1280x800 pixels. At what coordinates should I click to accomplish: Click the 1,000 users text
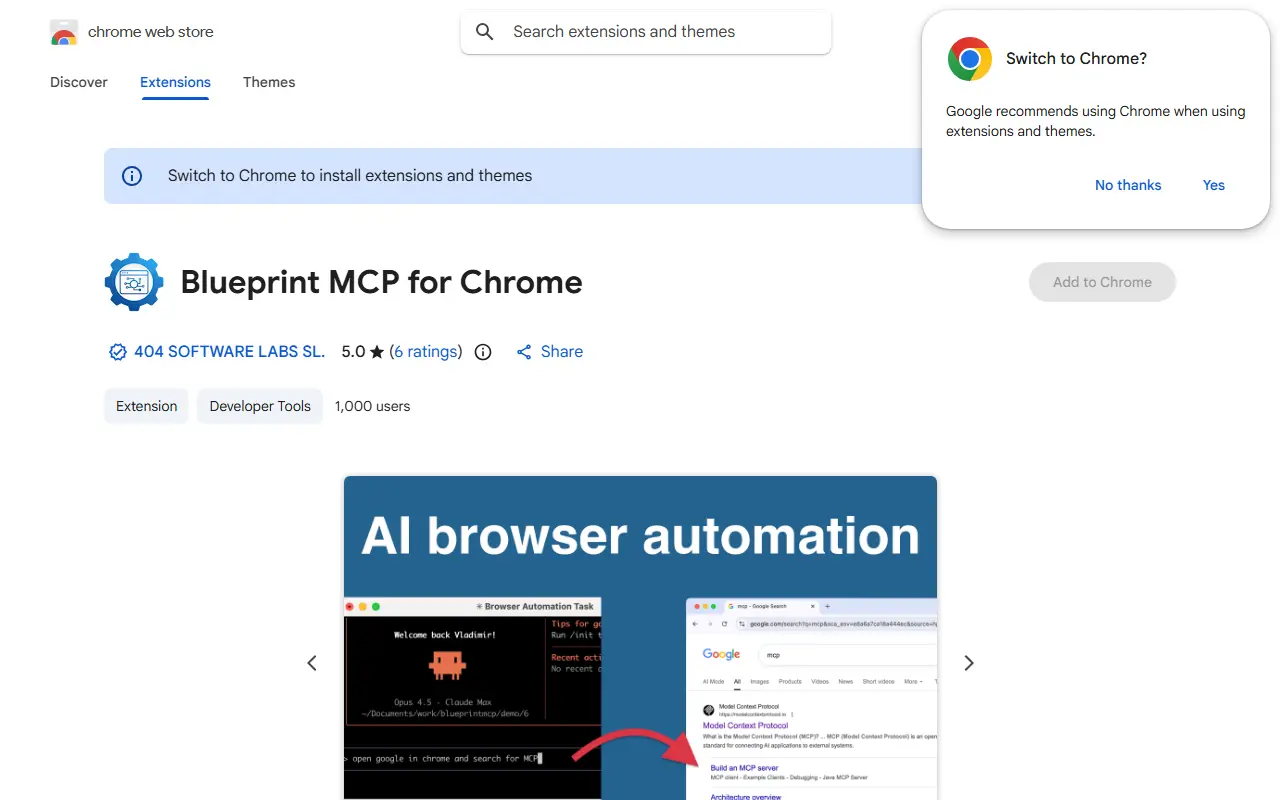pos(372,406)
